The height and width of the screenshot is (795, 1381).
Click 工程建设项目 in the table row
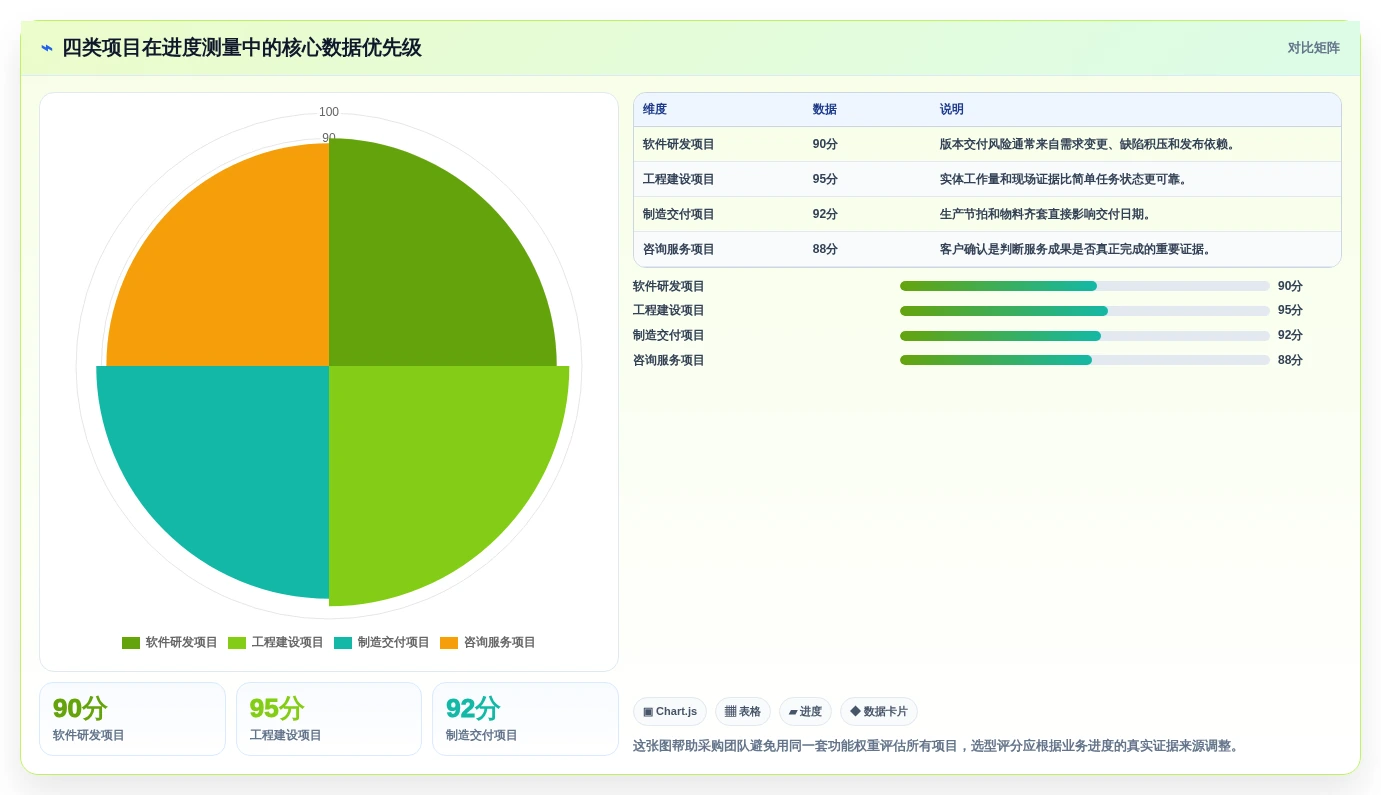pos(679,180)
